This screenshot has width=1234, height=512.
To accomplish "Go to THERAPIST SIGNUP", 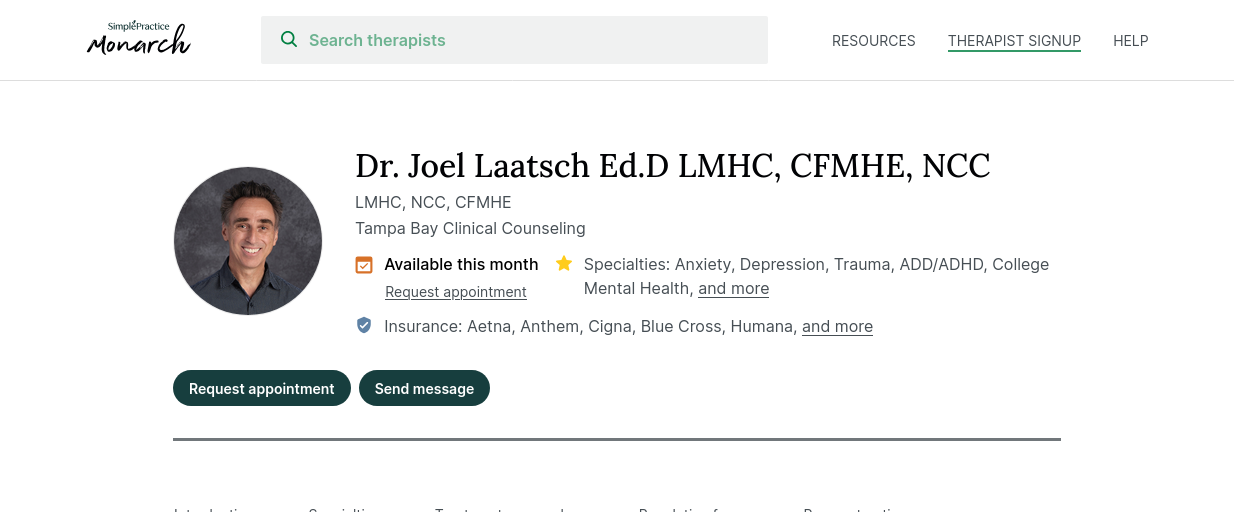I will point(1014,41).
